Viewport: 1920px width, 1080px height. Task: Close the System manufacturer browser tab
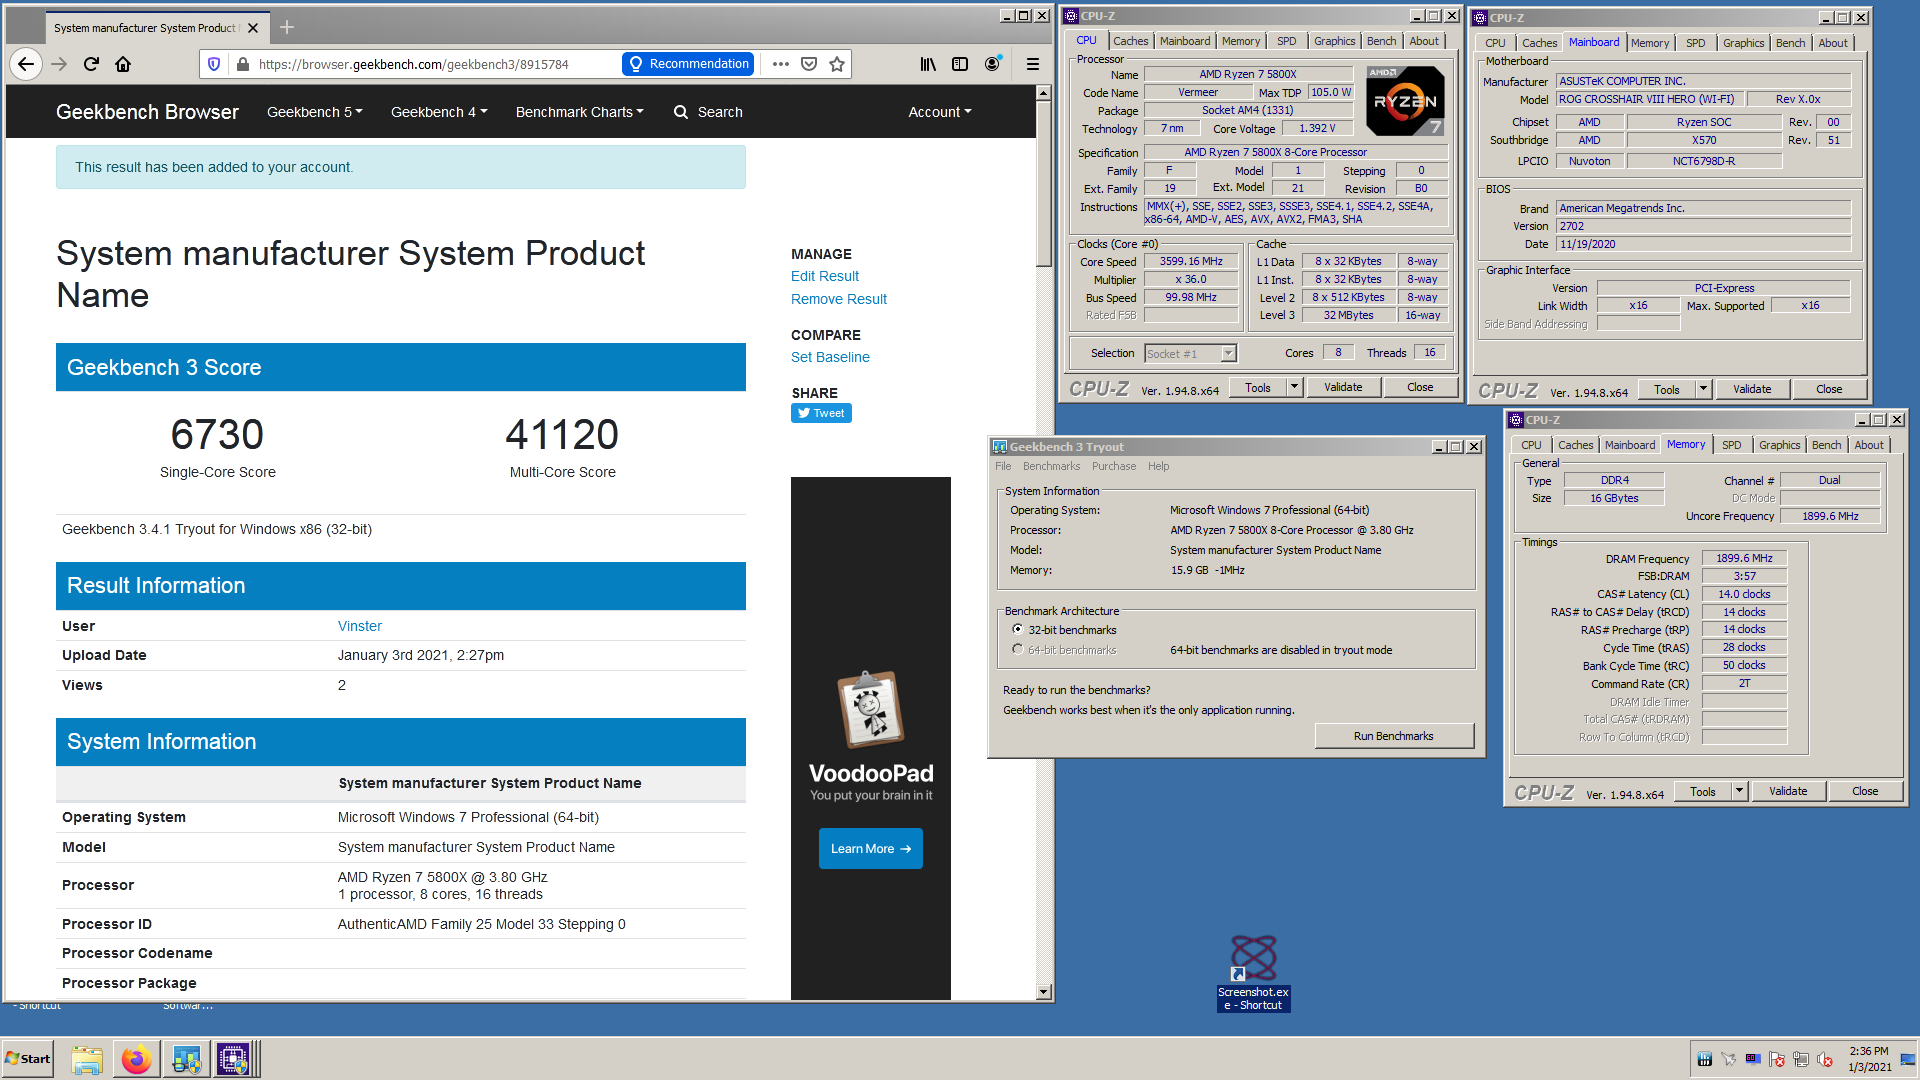tap(253, 28)
